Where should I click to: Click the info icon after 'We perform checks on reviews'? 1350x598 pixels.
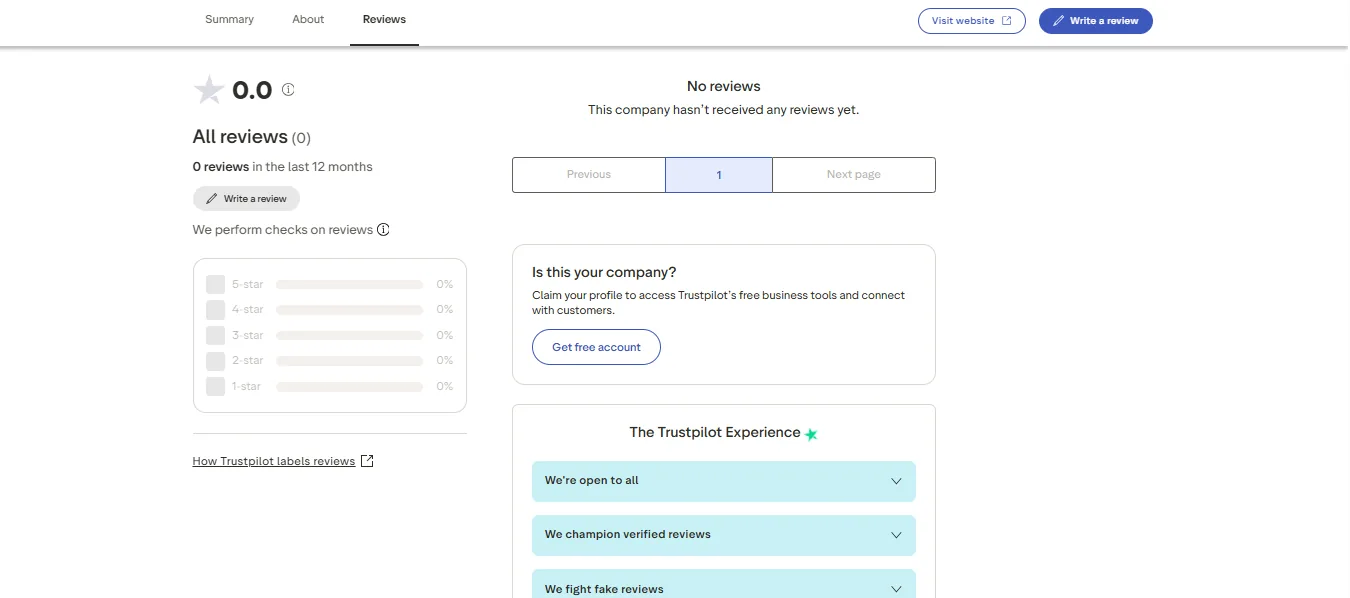pos(383,230)
